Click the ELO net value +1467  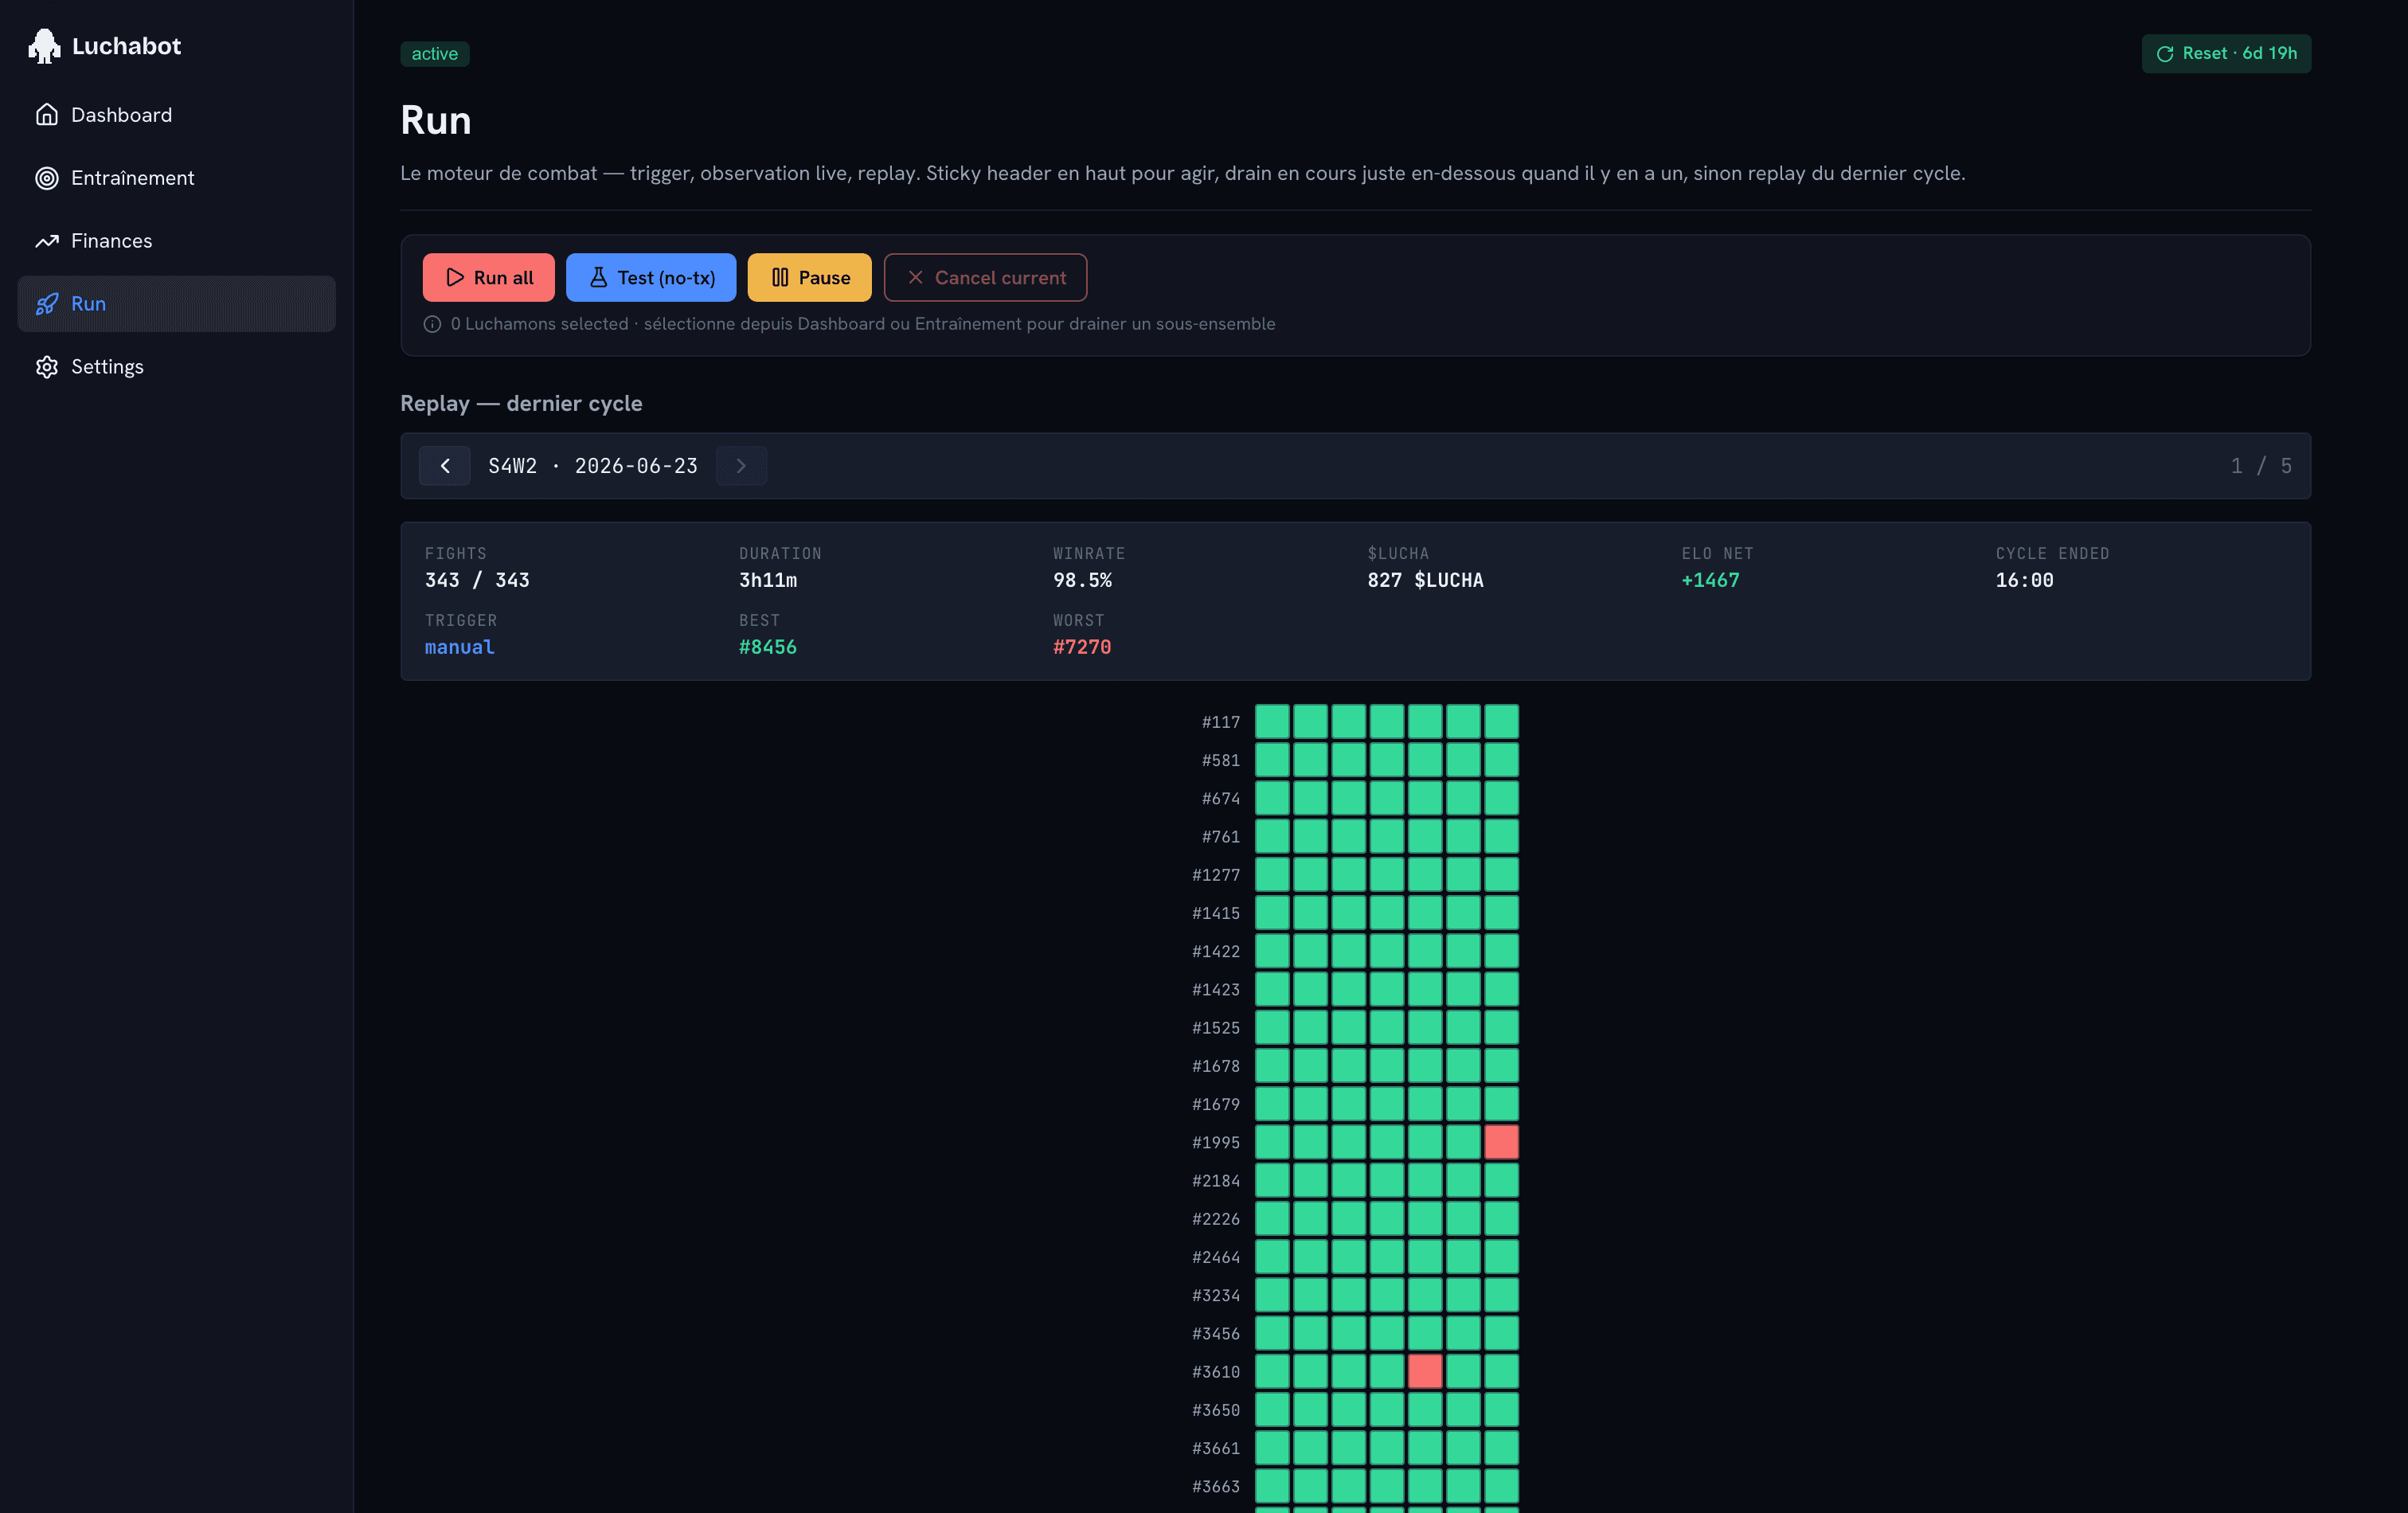pyautogui.click(x=1710, y=580)
